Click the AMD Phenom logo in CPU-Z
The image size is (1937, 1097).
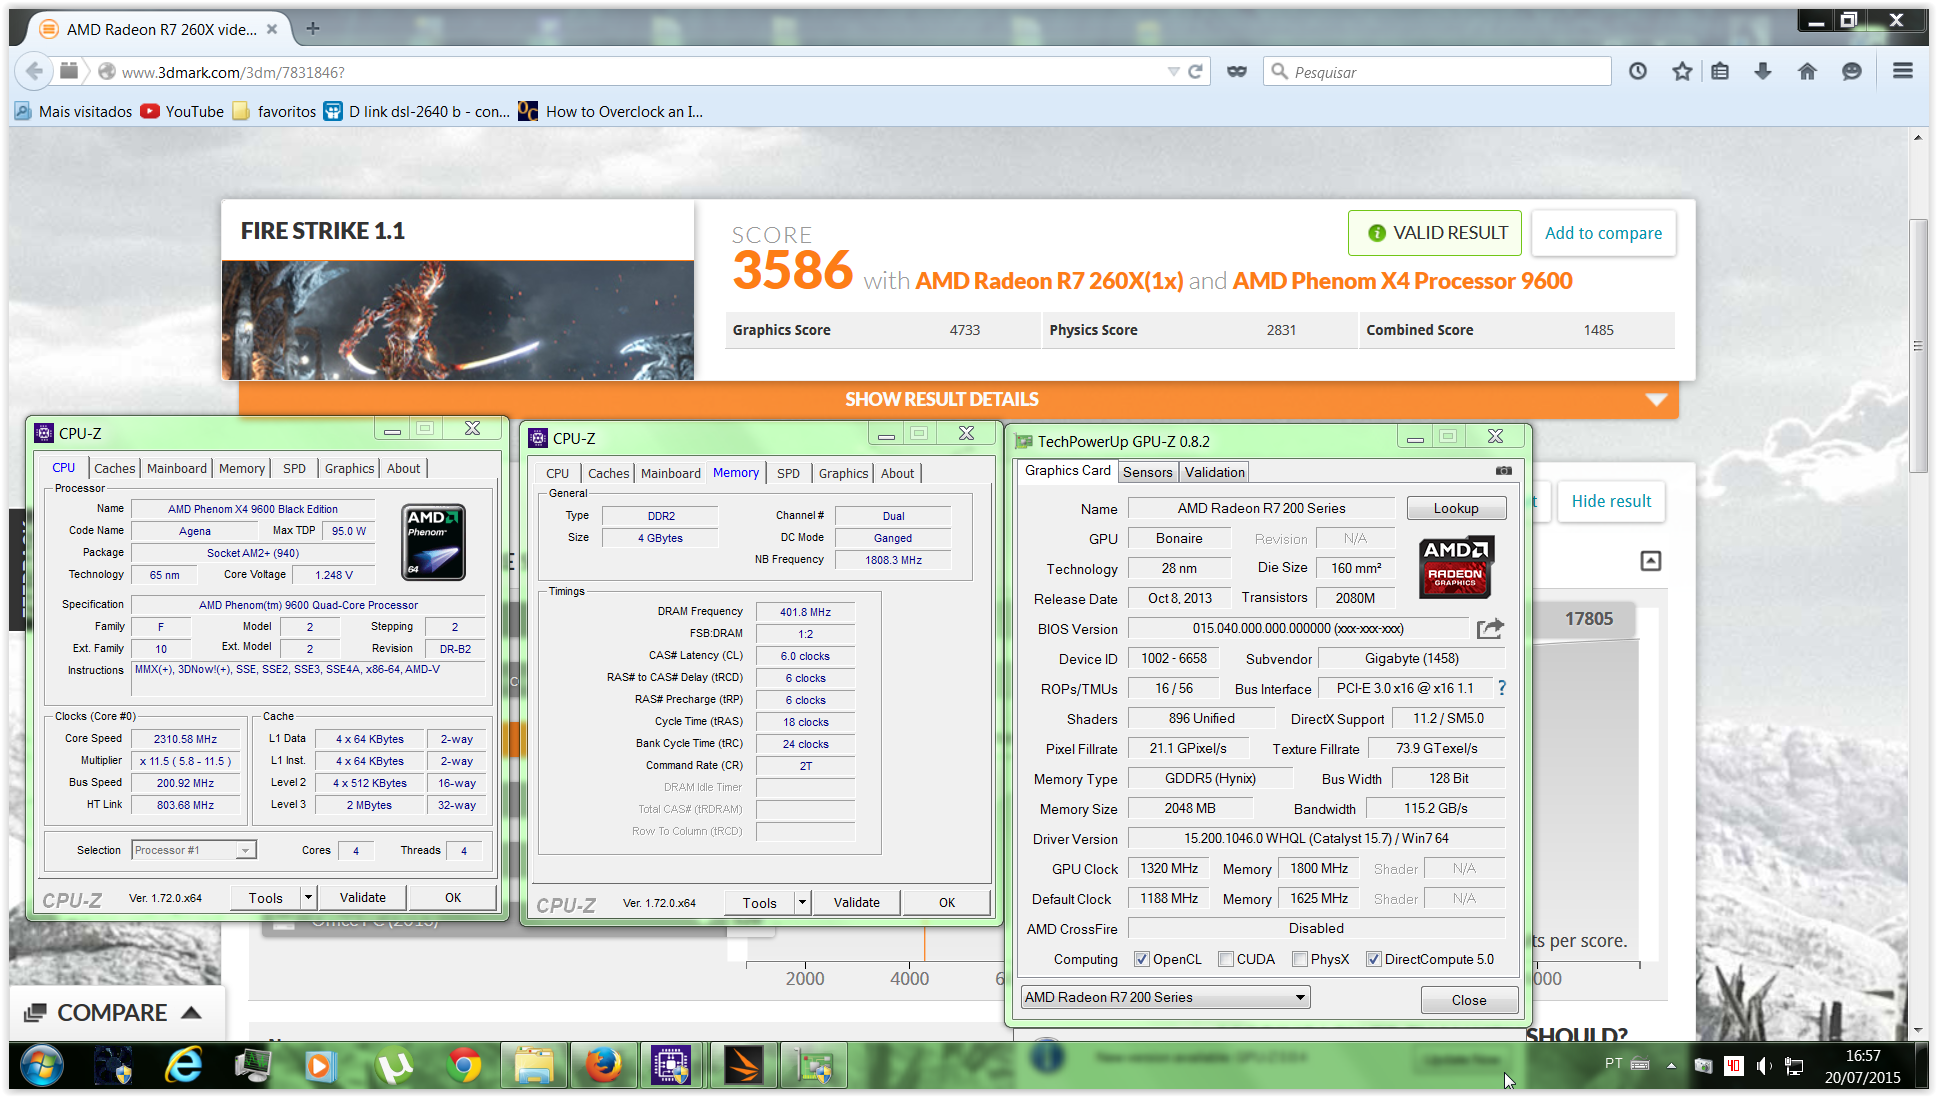pyautogui.click(x=434, y=541)
